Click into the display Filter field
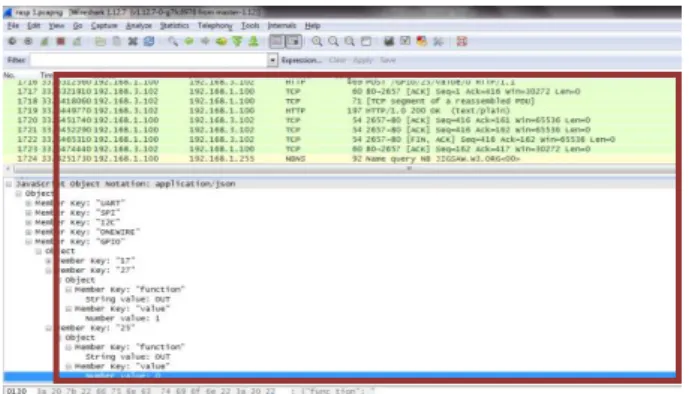 point(149,60)
